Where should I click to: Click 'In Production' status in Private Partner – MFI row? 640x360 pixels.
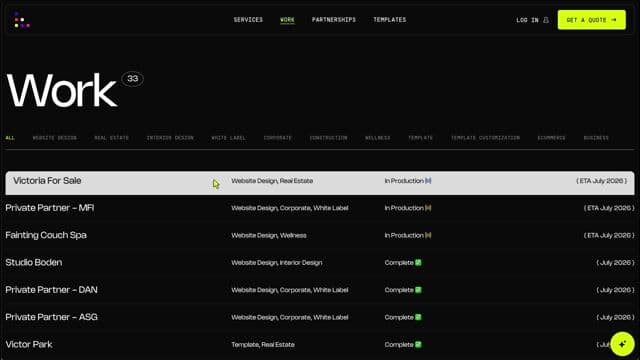pyautogui.click(x=404, y=208)
